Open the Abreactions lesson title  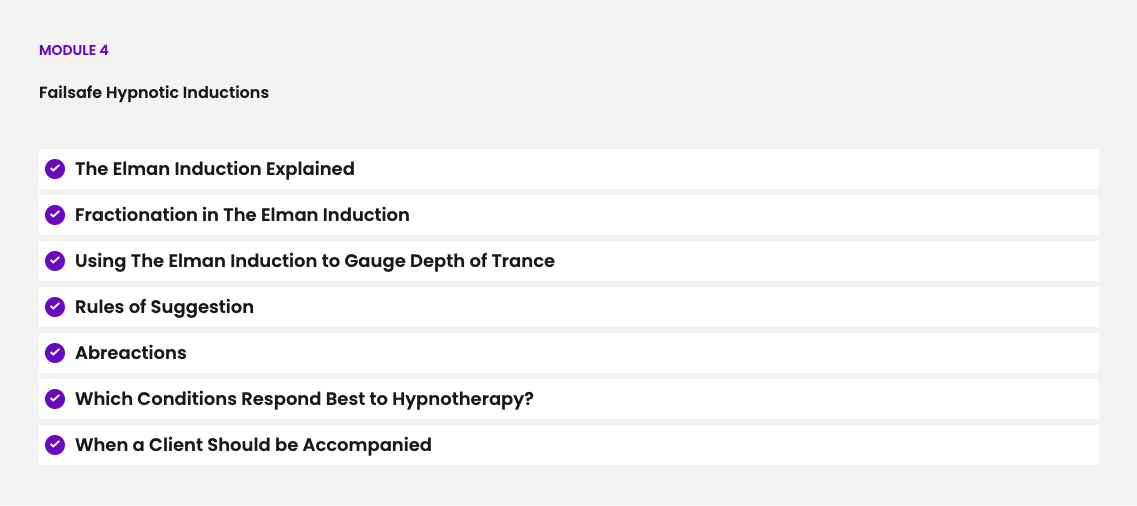point(130,353)
